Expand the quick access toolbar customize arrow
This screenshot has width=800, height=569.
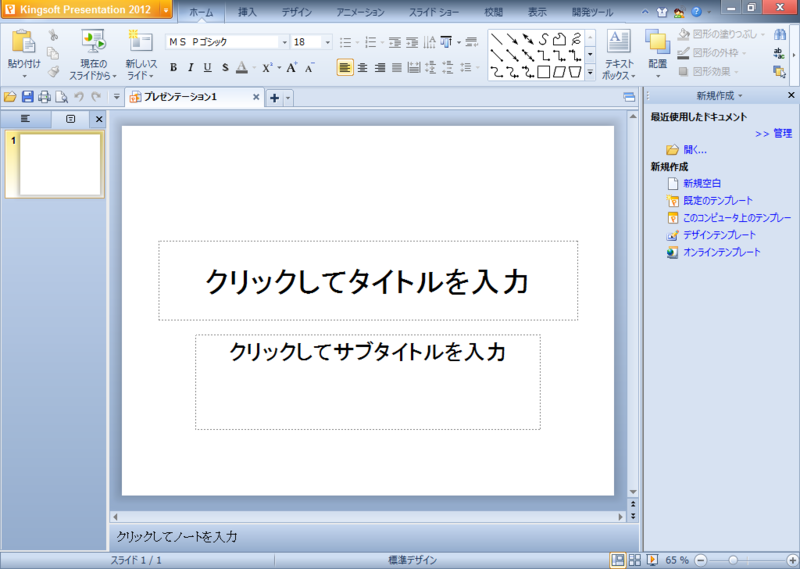click(x=116, y=97)
